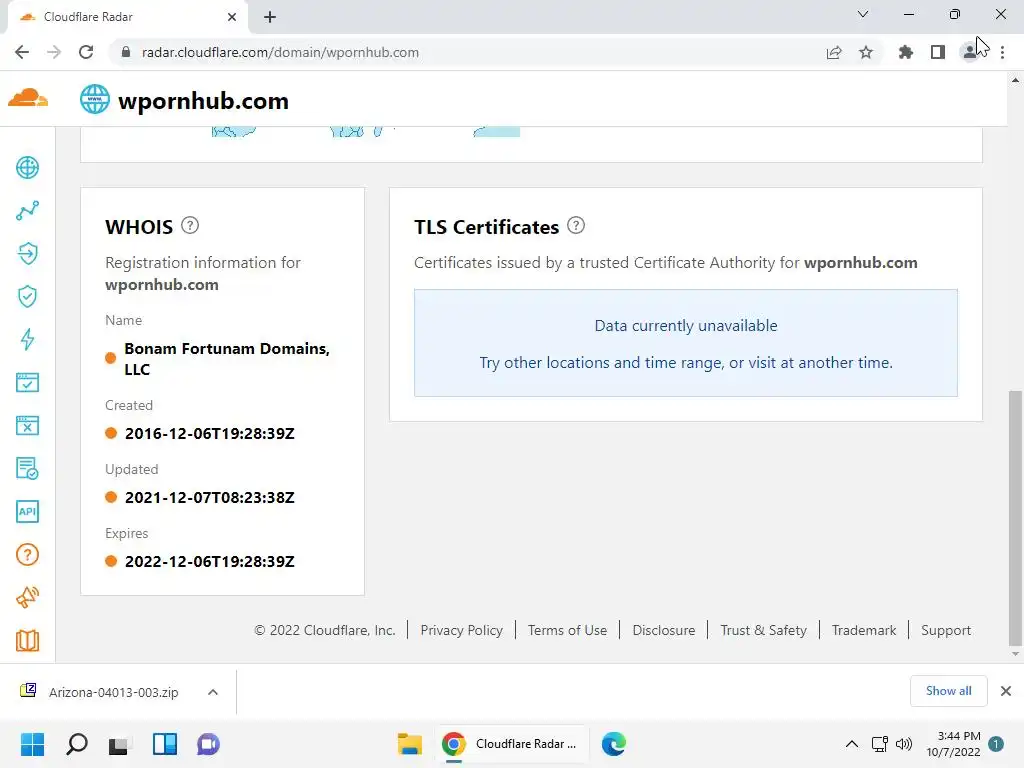Go back to previous page

[22, 52]
